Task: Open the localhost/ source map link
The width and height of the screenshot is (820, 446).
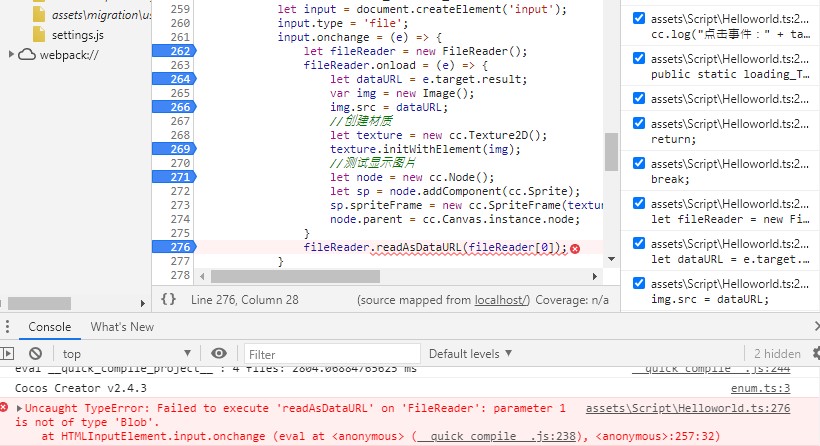Action: tap(502, 300)
